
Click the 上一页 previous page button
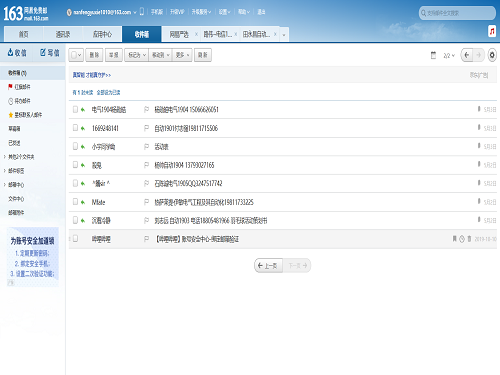click(269, 266)
